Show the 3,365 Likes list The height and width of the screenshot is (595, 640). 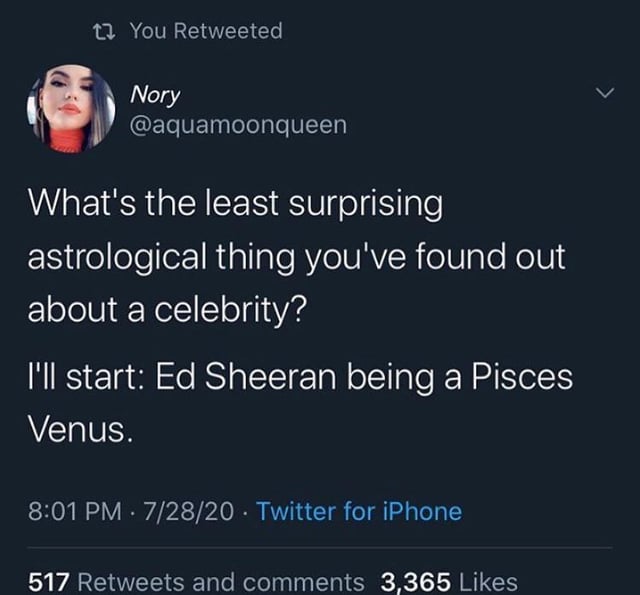click(449, 581)
